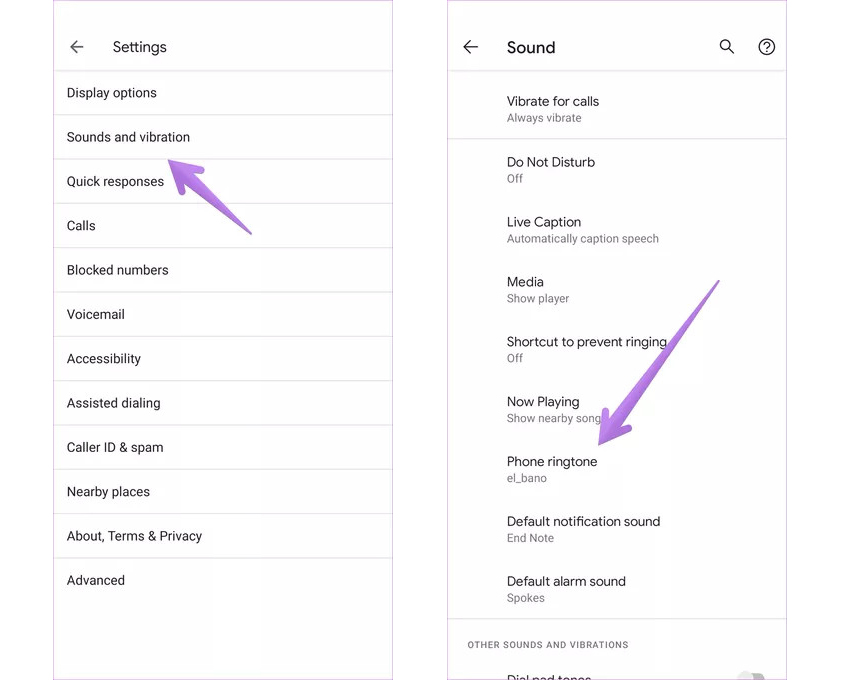The height and width of the screenshot is (680, 850).
Task: Open the Calls settings item
Action: pyautogui.click(x=81, y=226)
